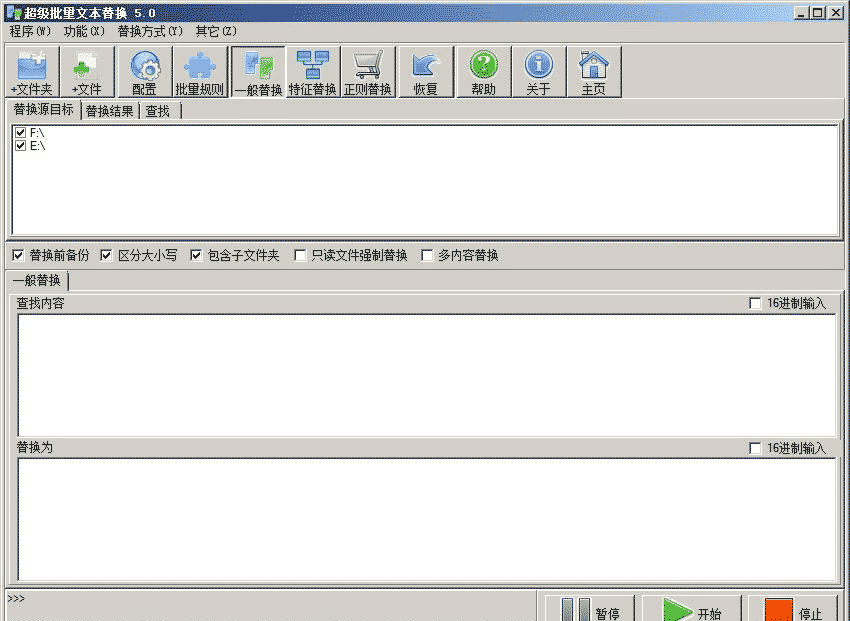Open 帮助 help from the toolbar

pos(483,70)
